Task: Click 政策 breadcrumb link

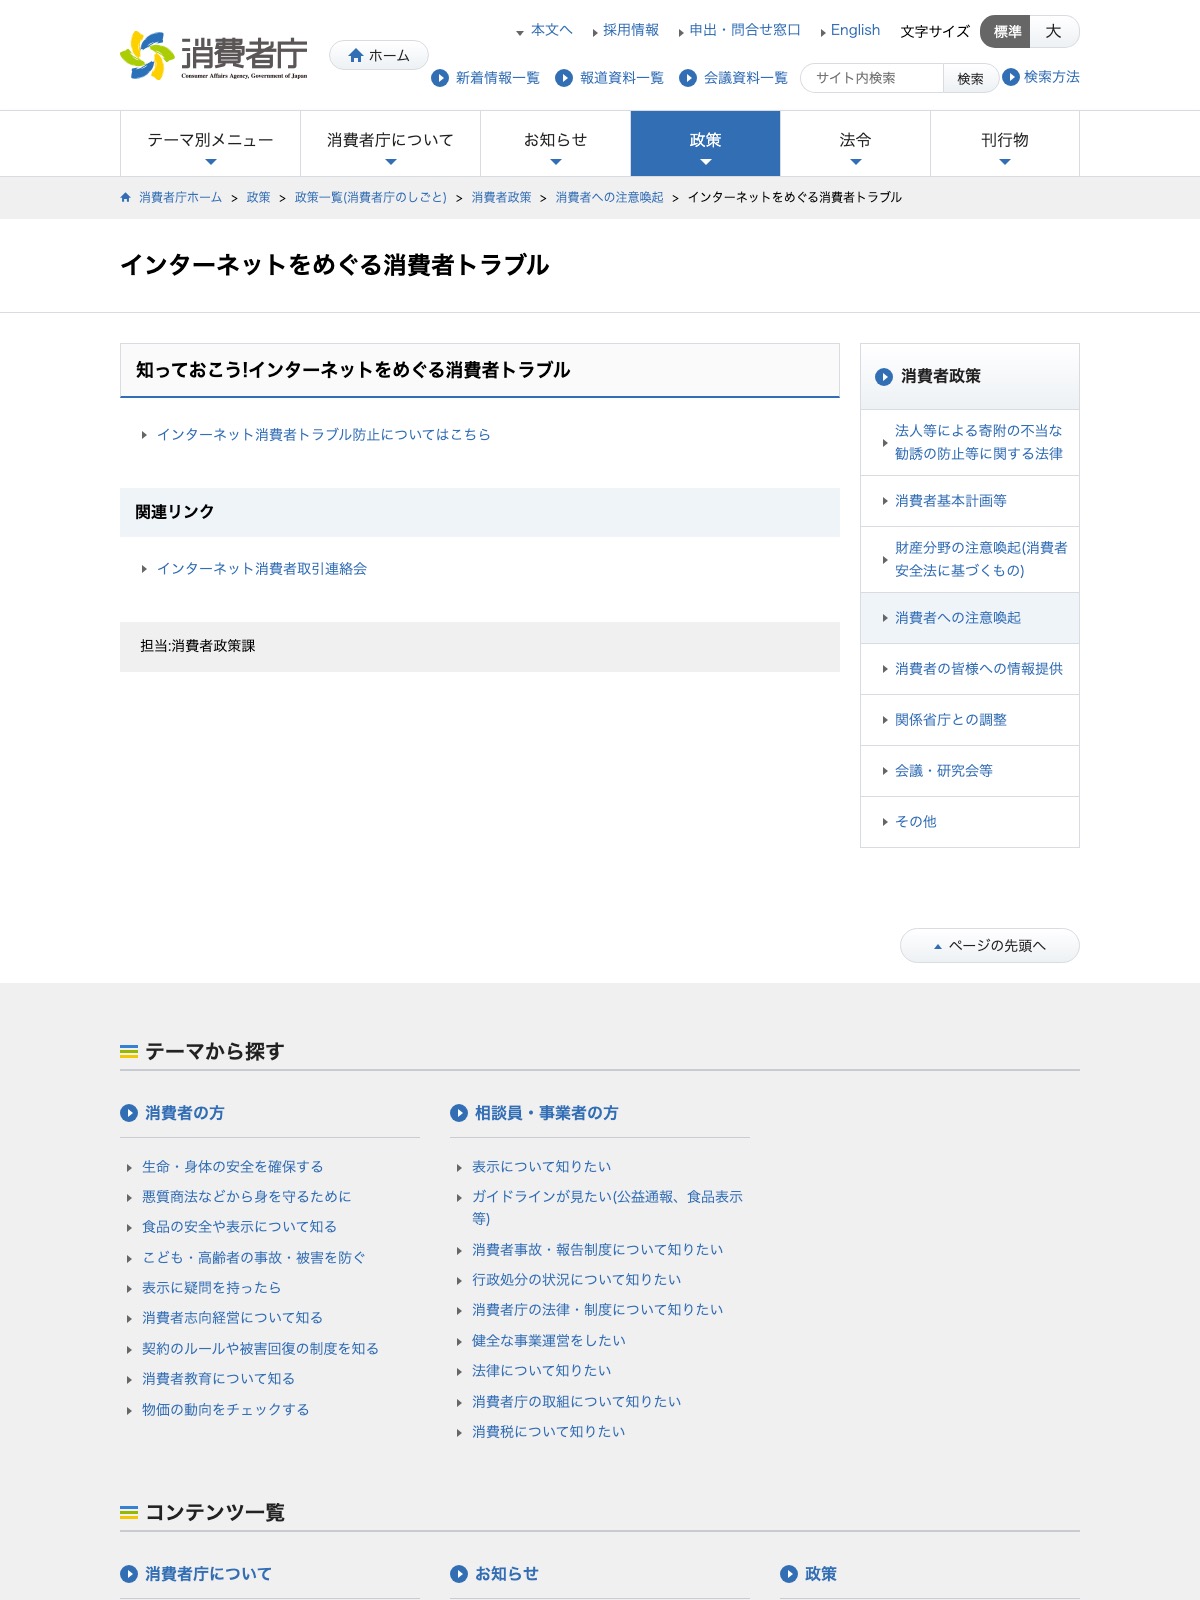Action: tap(258, 197)
